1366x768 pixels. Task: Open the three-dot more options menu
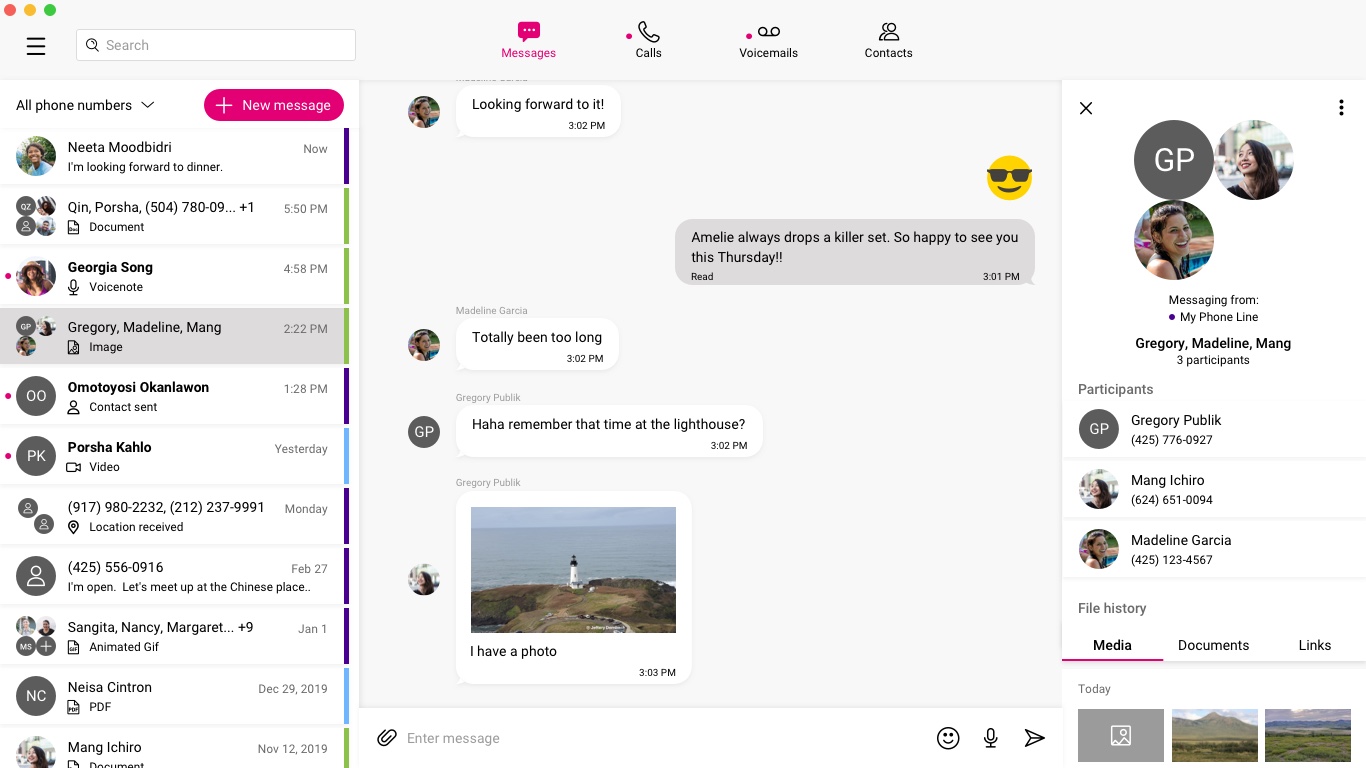1341,108
